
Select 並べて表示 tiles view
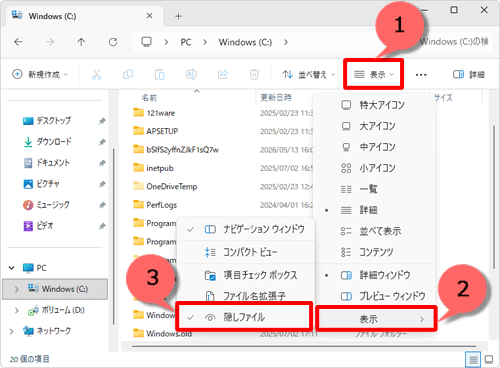coord(375,231)
